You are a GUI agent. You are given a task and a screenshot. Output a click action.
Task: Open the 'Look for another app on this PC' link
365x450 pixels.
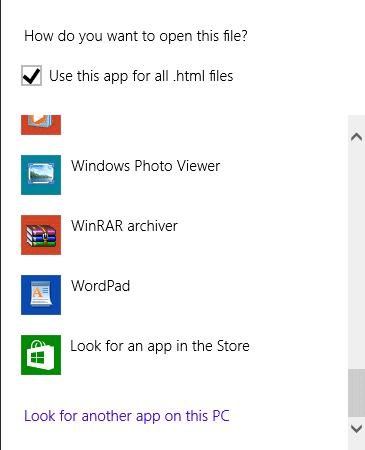tap(127, 416)
